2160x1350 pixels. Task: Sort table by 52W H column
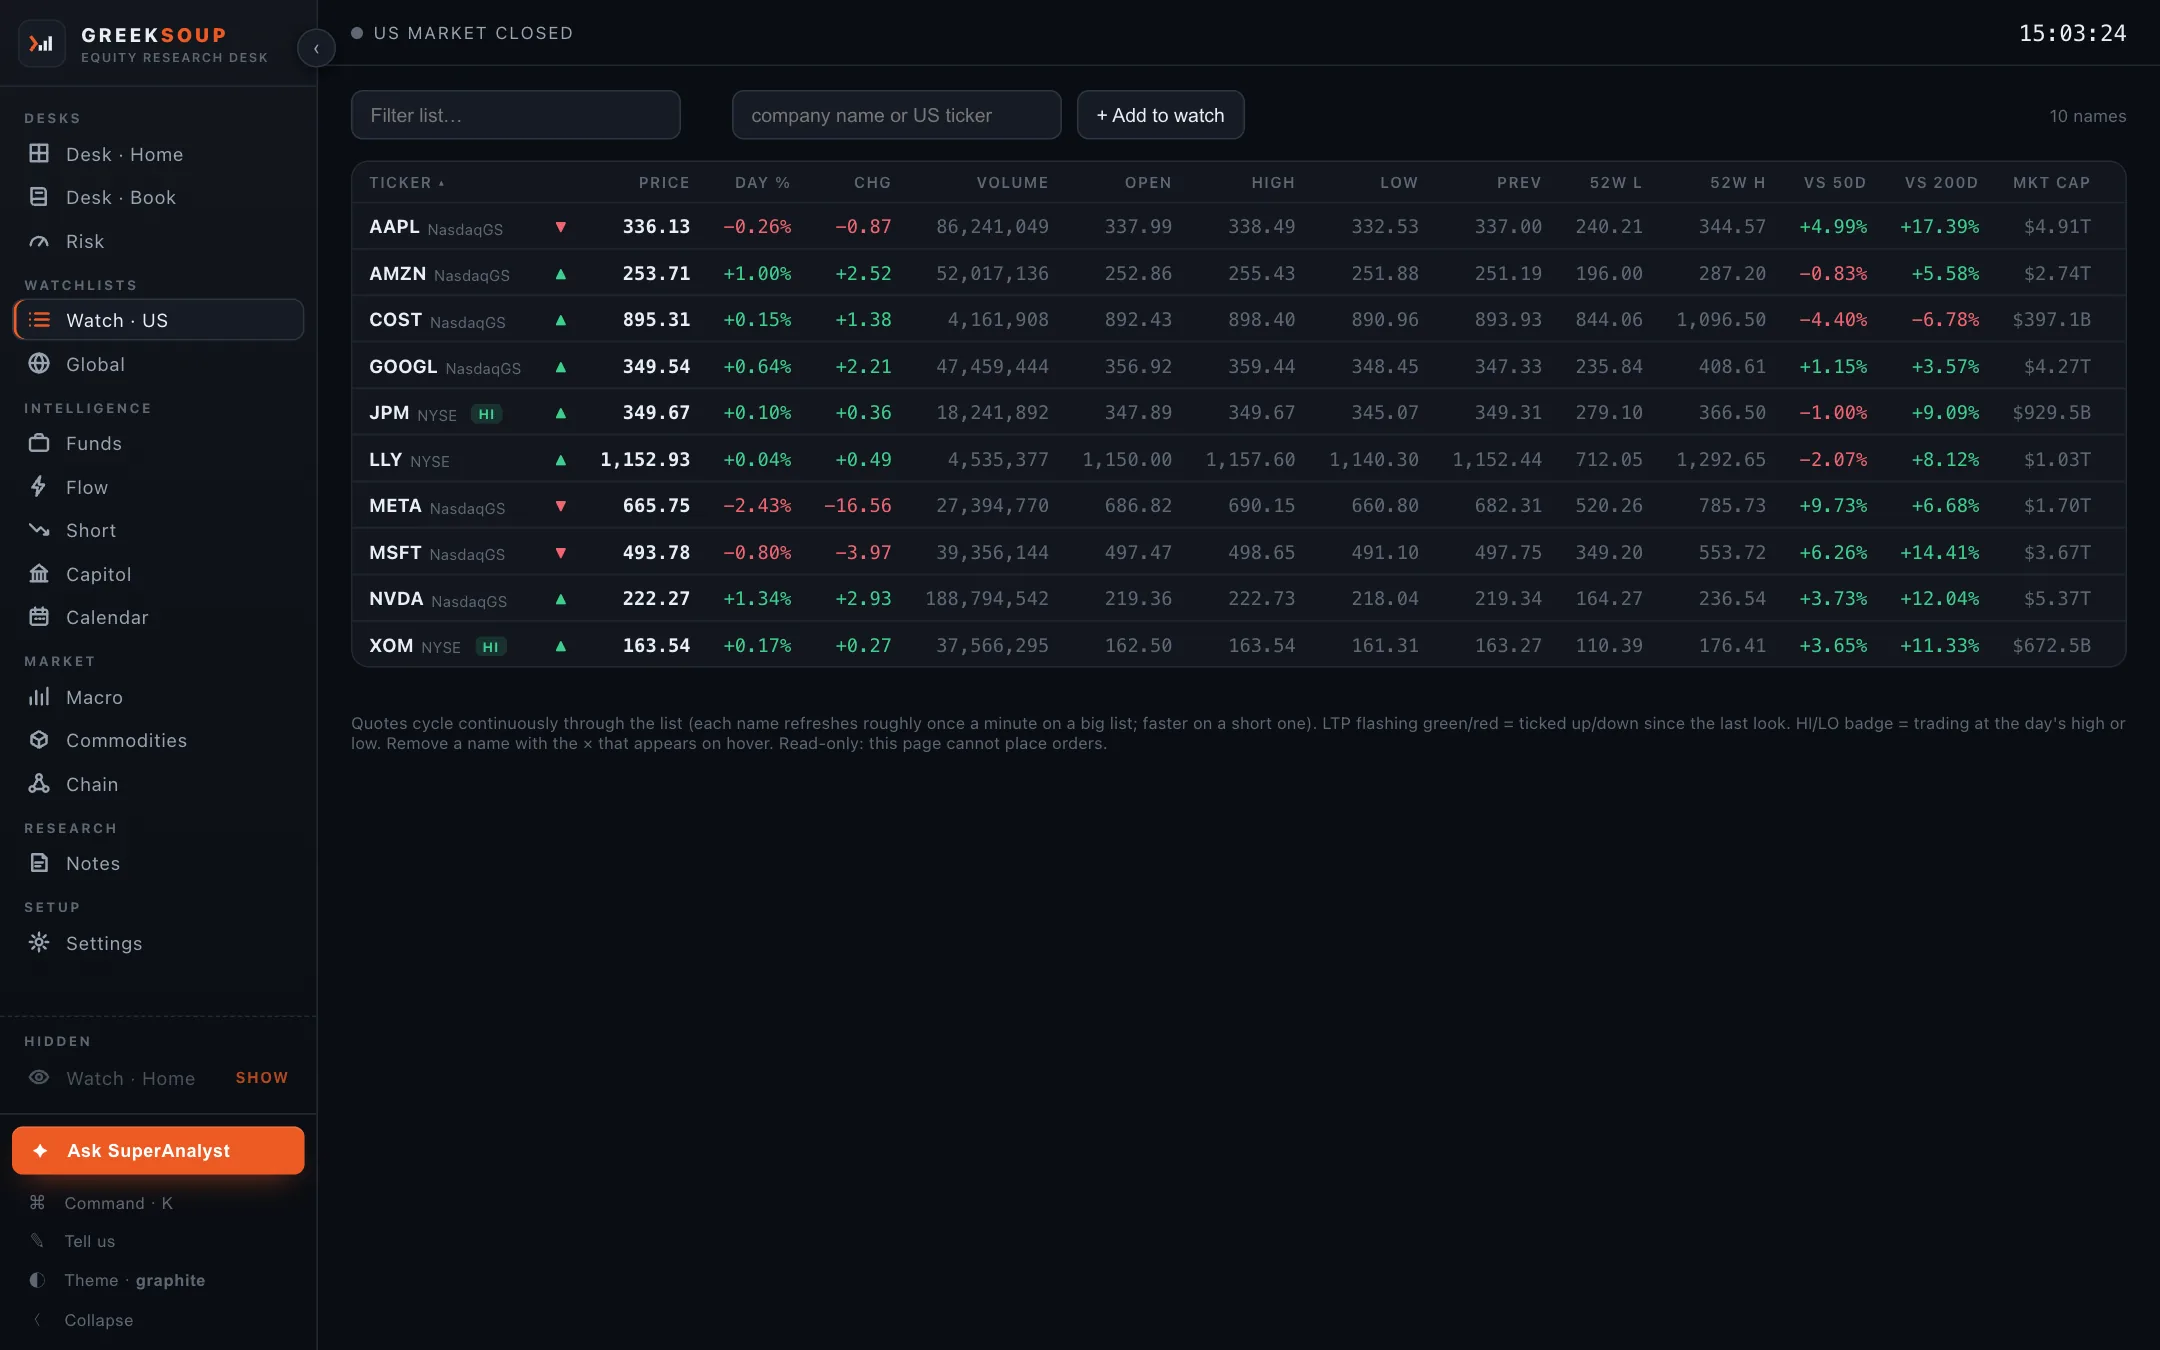coord(1737,182)
